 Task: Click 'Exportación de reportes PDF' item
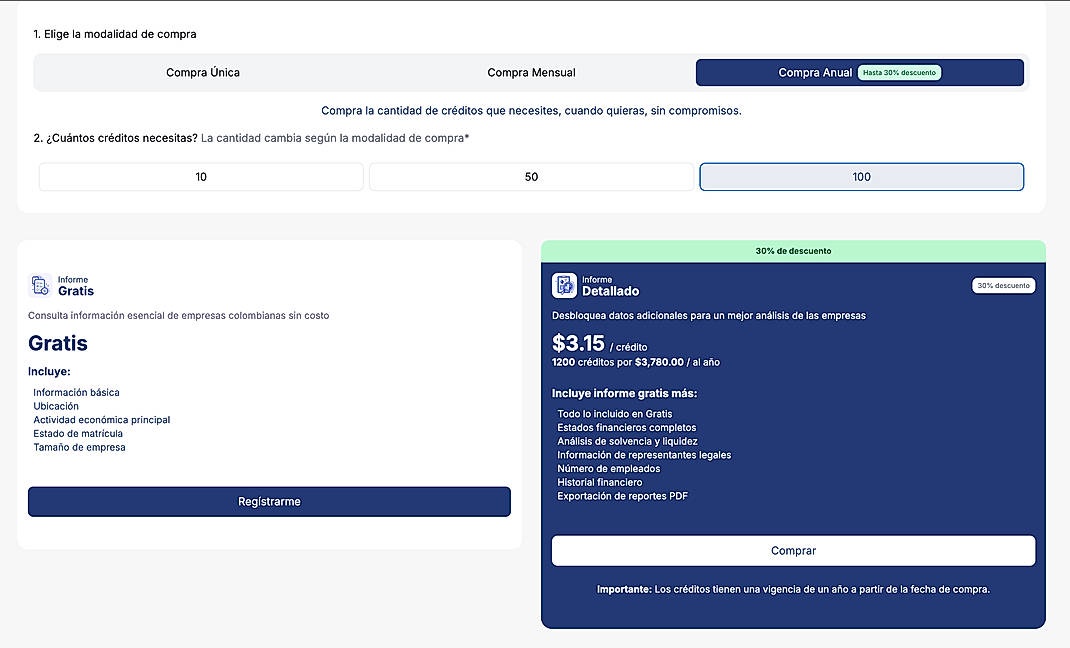click(x=622, y=496)
